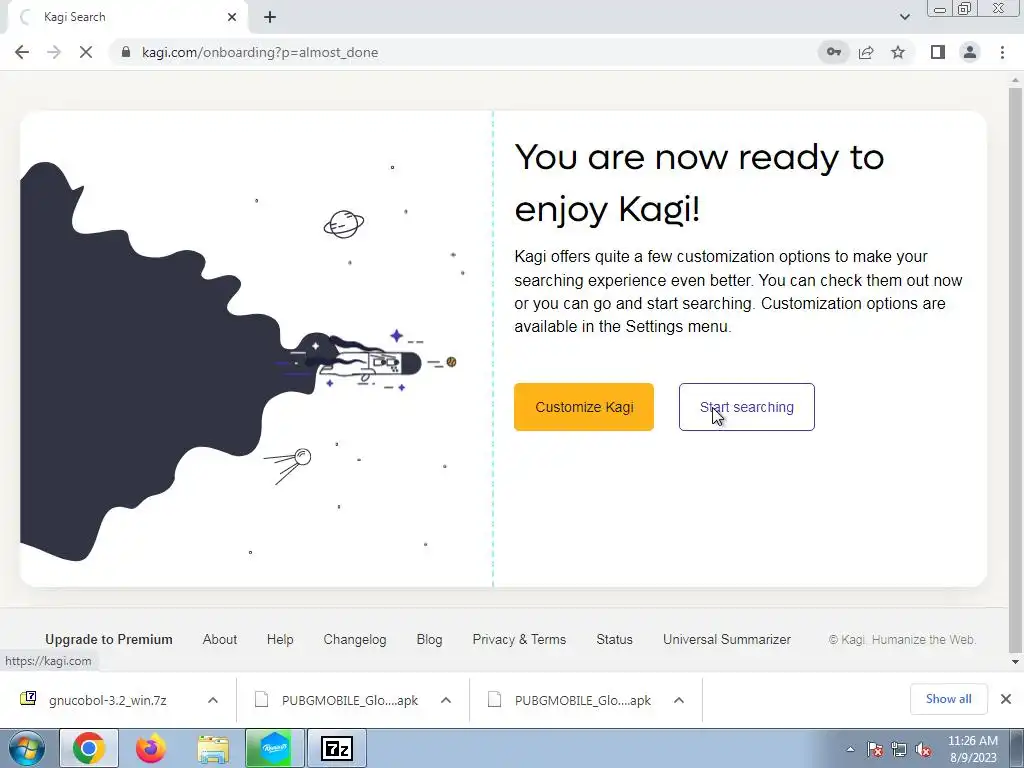Close the Kagi Search tab

[232, 17]
